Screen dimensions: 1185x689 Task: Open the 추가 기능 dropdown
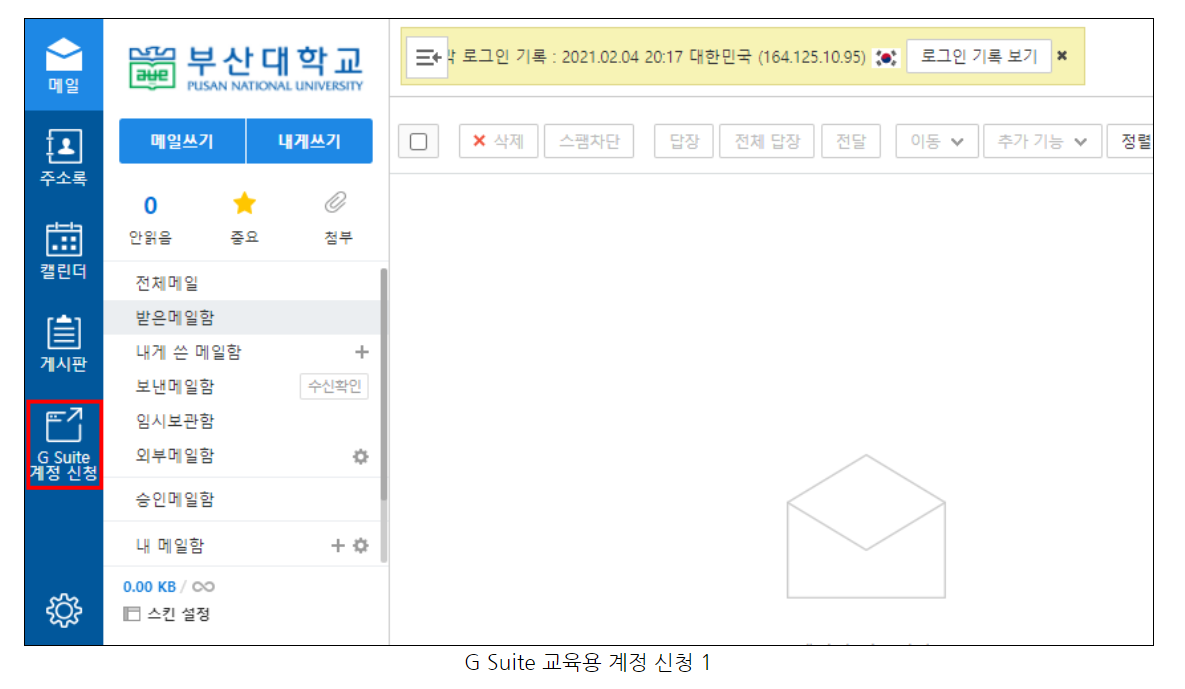[1042, 140]
